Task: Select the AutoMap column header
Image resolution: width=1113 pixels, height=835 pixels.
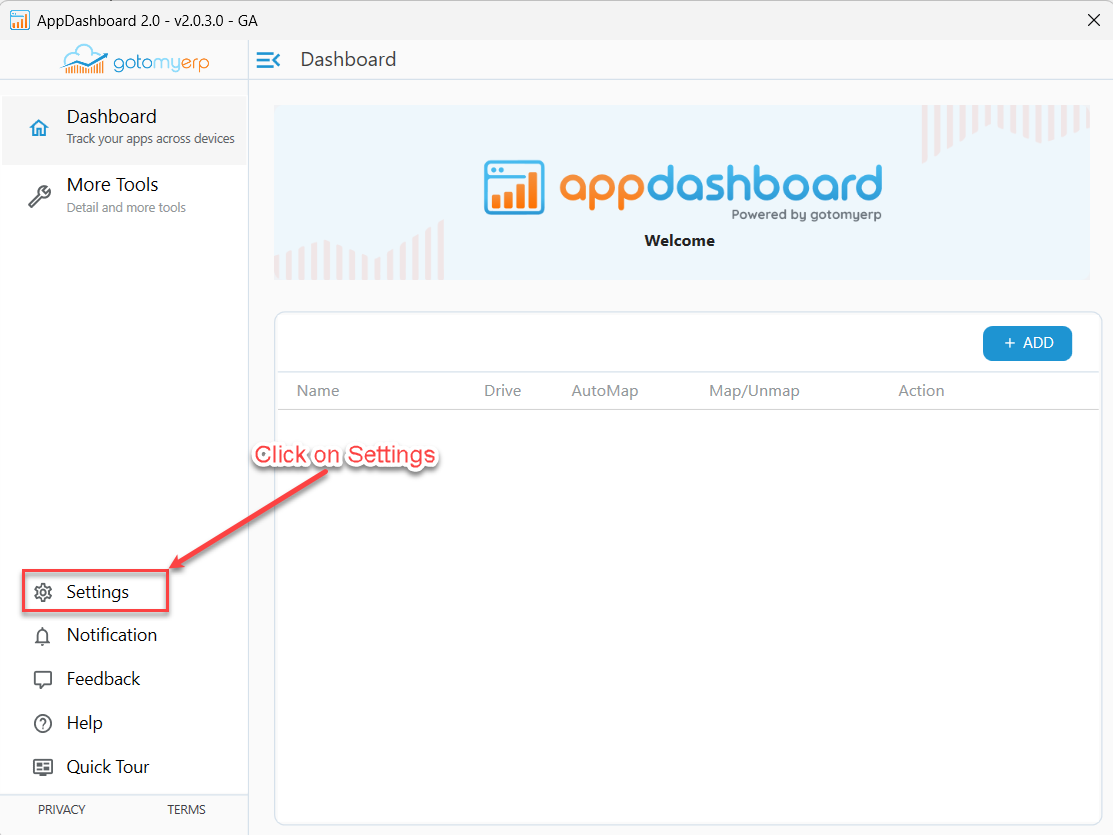Action: [x=604, y=391]
